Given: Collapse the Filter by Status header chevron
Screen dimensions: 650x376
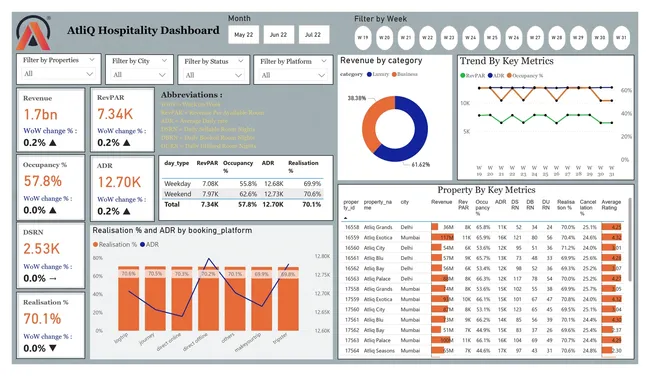Looking at the screenshot, I should pyautogui.click(x=240, y=61).
